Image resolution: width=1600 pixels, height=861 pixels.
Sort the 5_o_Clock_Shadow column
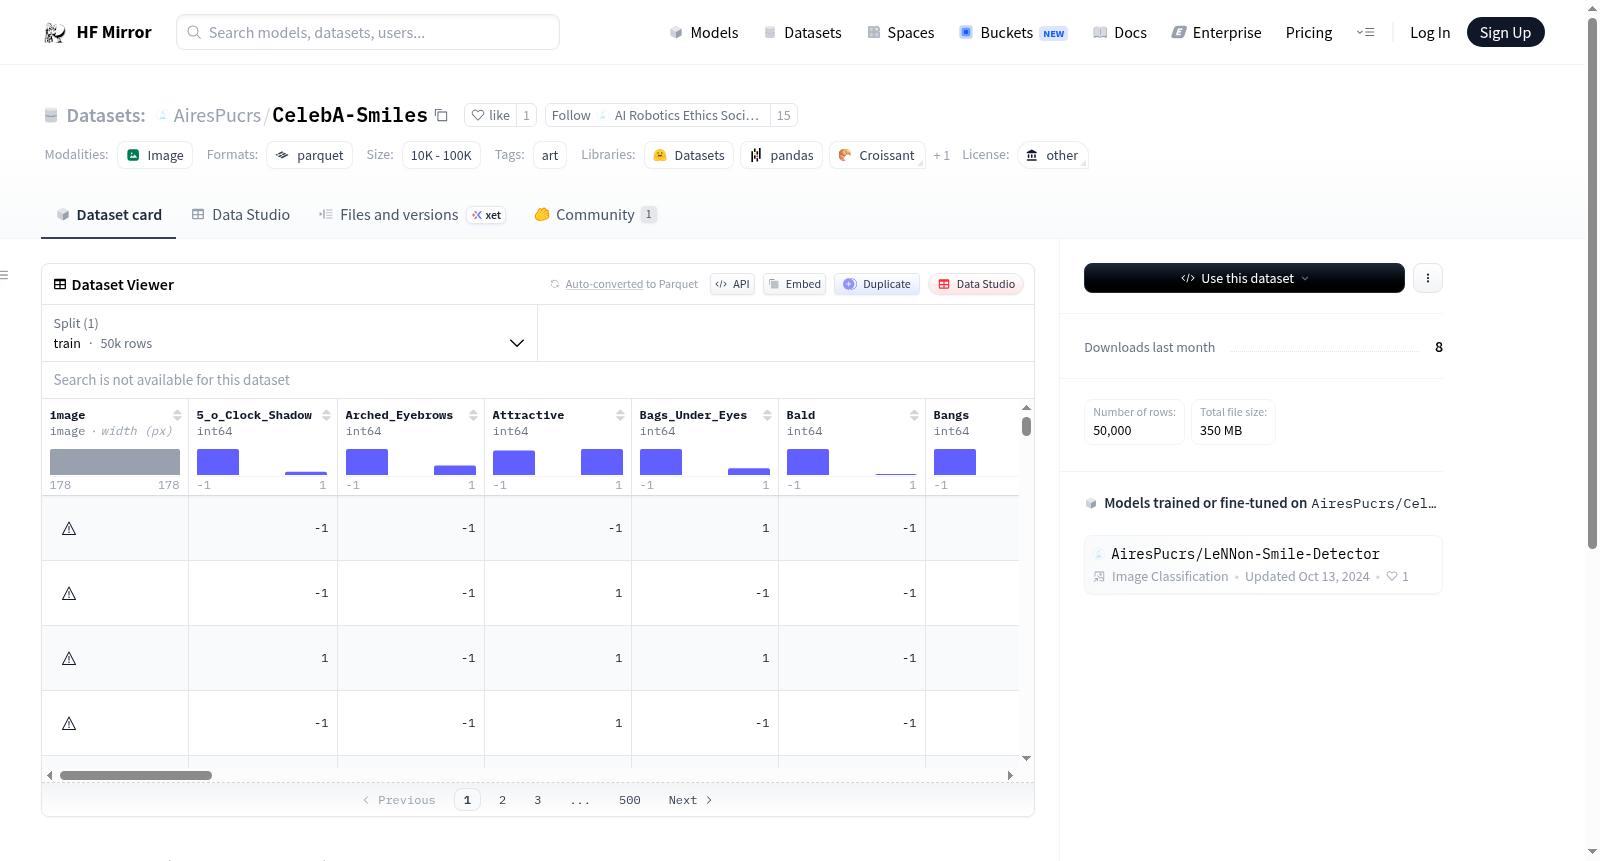pos(326,415)
